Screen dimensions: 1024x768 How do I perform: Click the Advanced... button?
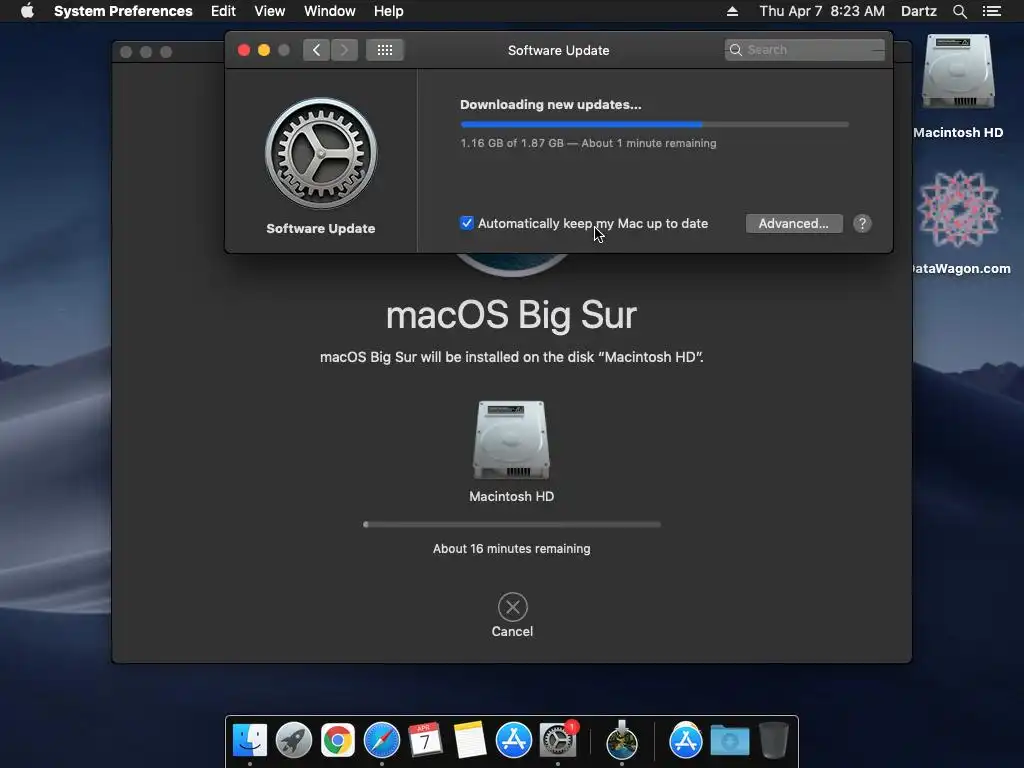(794, 223)
